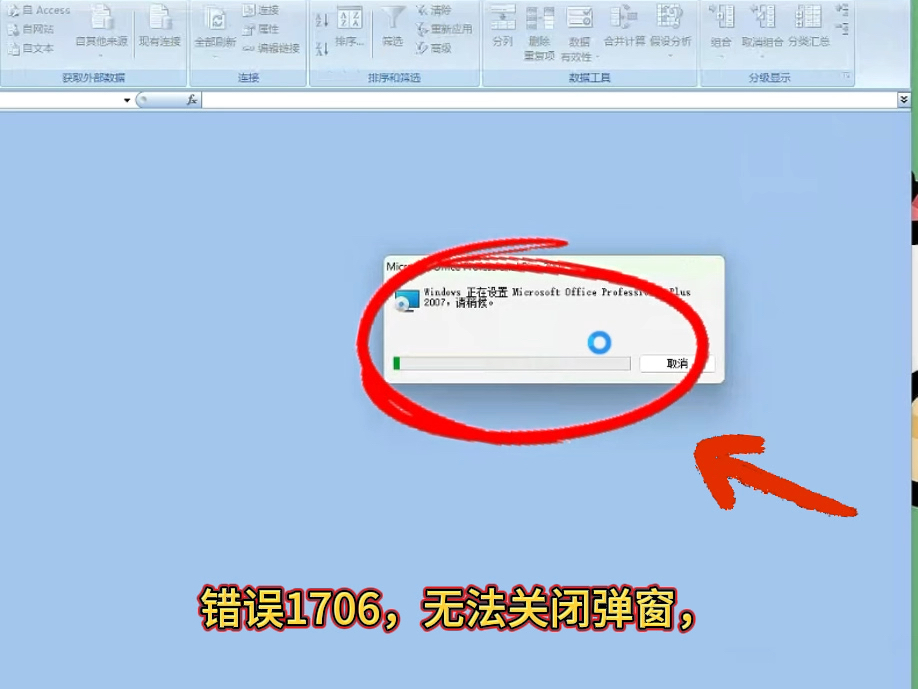Click 连接 group label at ribbon bottom
The width and height of the screenshot is (918, 689).
248,77
